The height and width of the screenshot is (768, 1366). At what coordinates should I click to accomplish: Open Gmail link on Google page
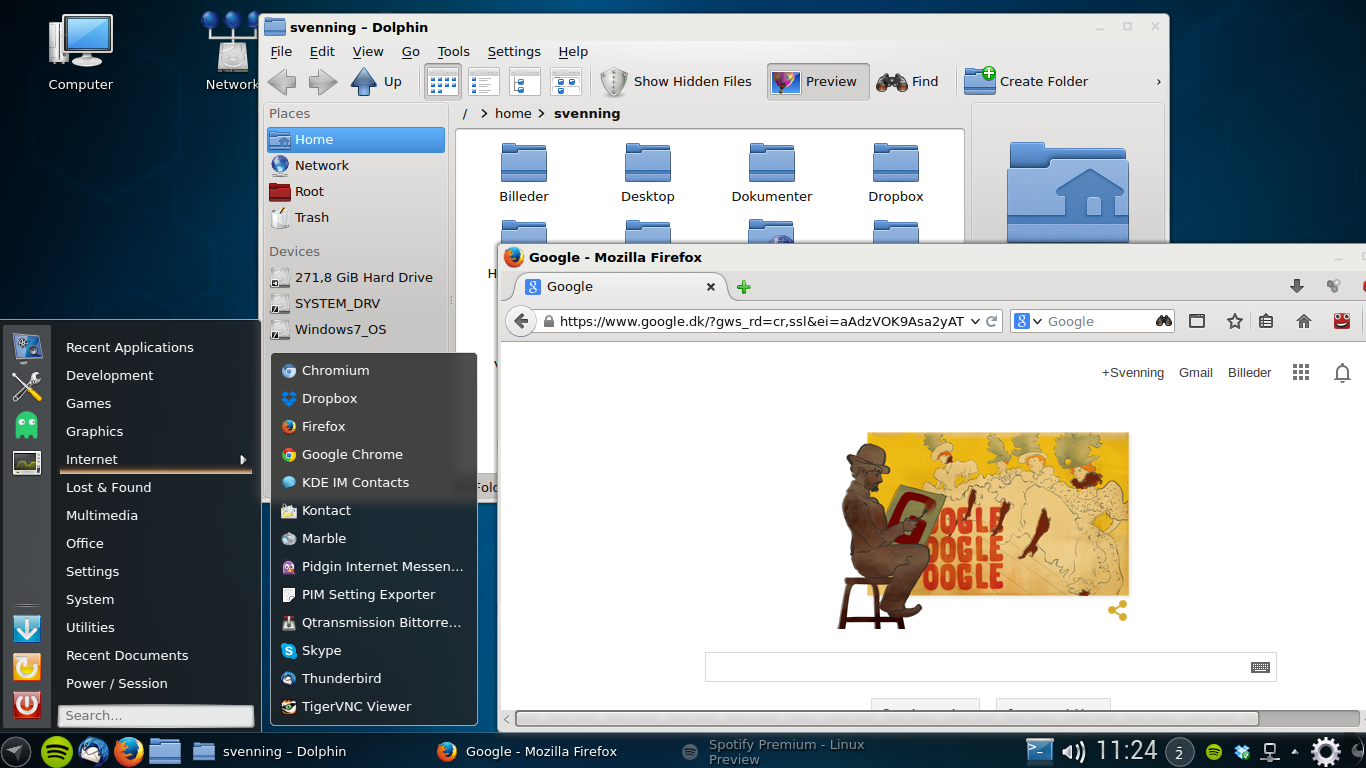(x=1195, y=373)
